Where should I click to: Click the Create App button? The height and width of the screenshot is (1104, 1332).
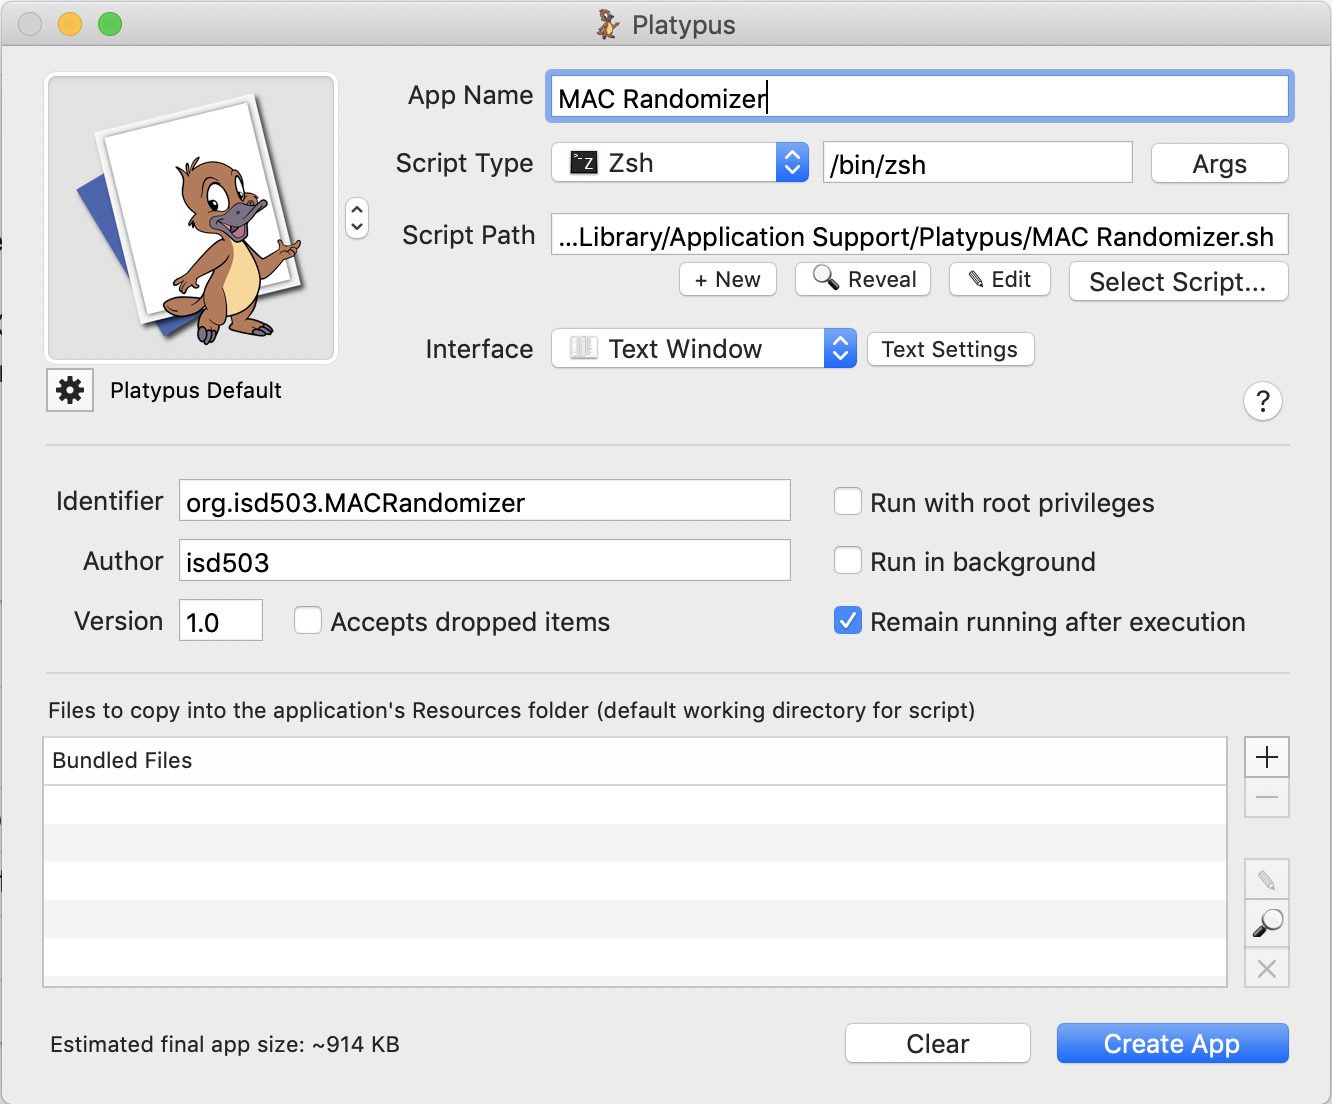[x=1172, y=1044]
